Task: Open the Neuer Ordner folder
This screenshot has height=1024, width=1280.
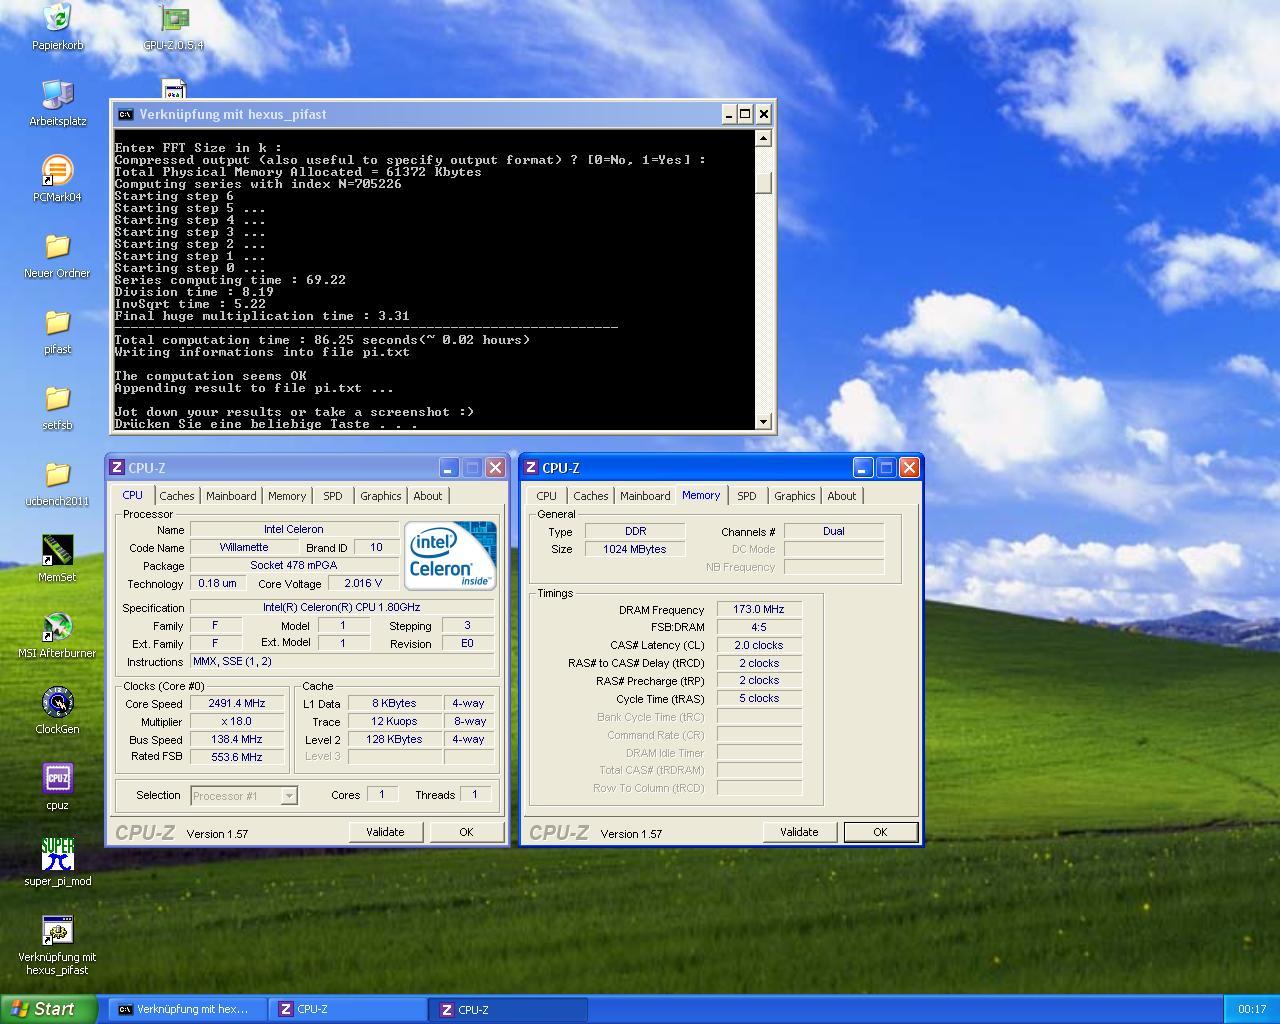Action: [57, 255]
